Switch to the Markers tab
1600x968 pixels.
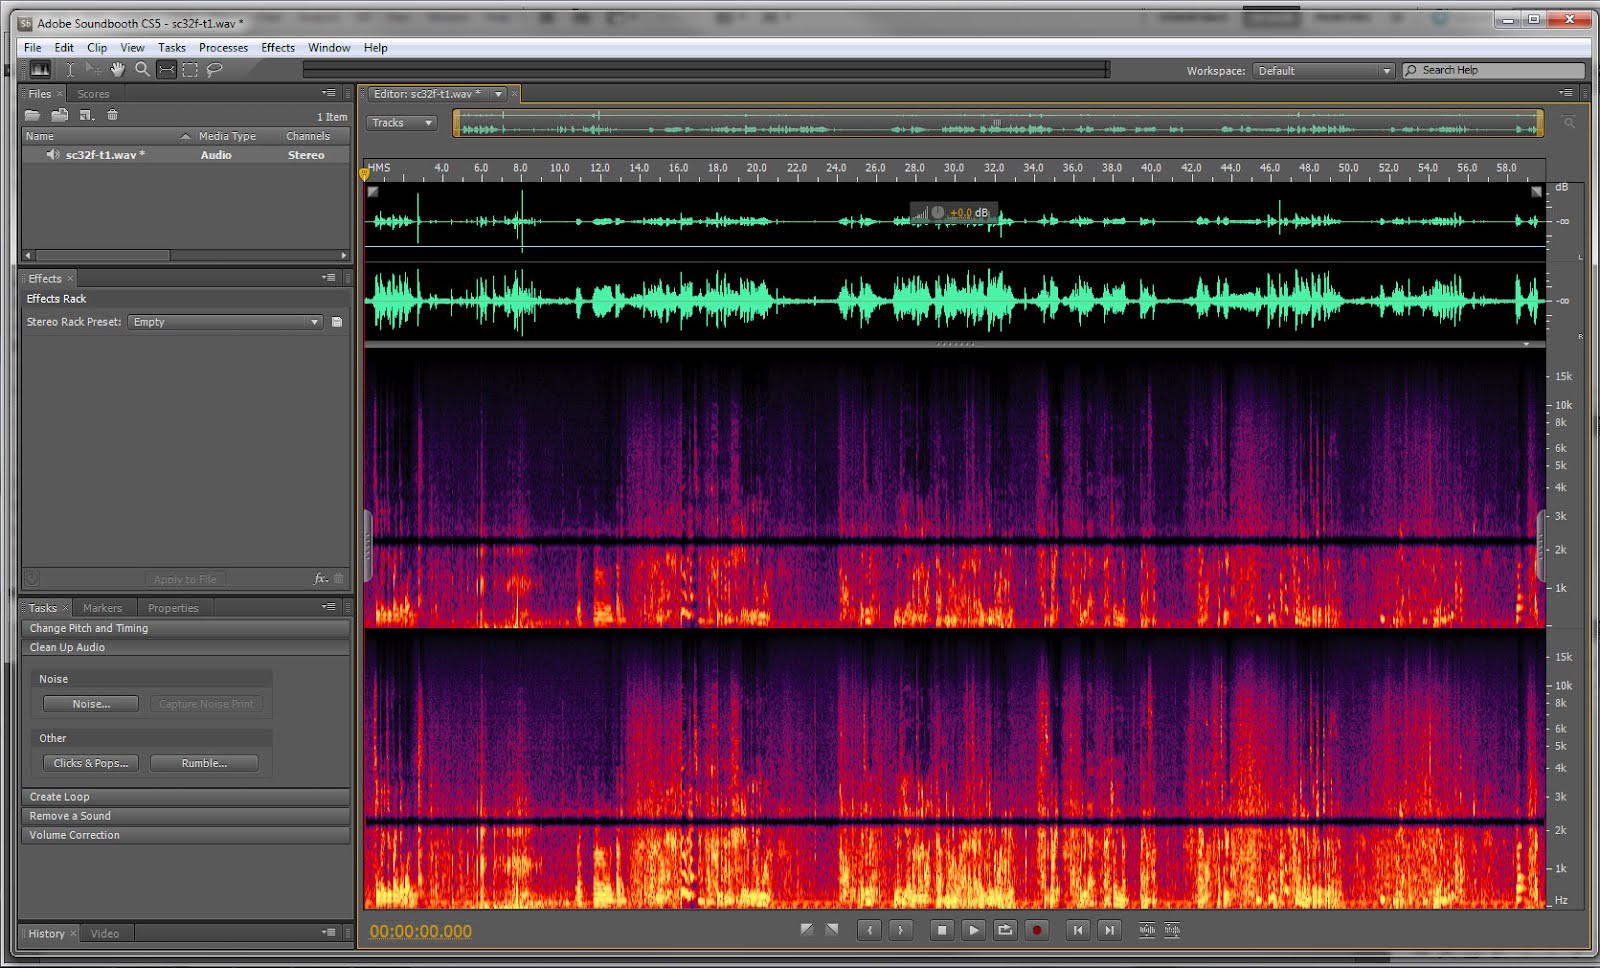tap(102, 608)
